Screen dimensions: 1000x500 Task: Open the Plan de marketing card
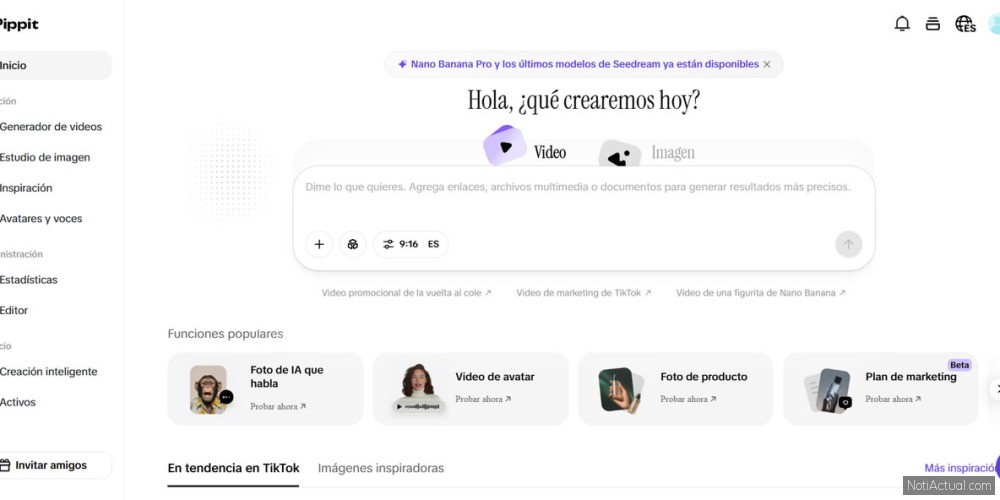point(881,389)
